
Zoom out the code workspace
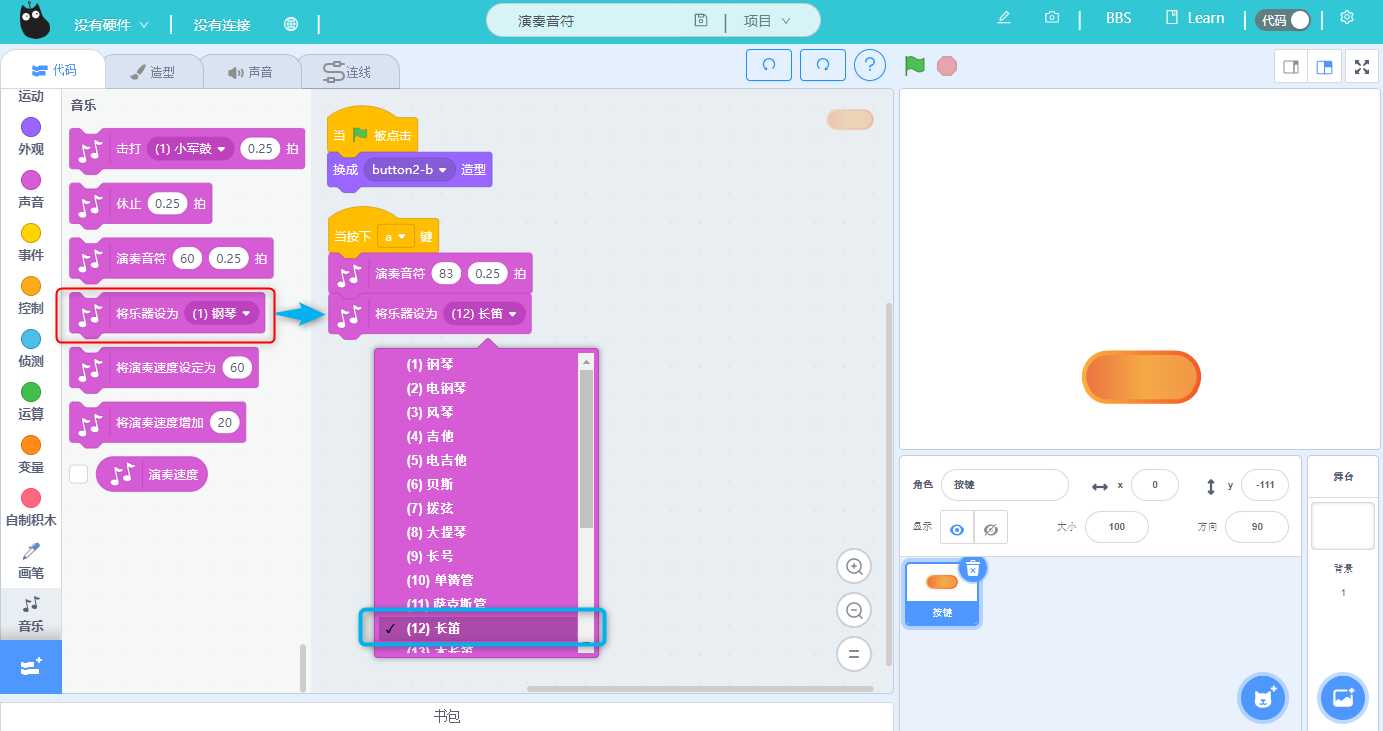[854, 610]
